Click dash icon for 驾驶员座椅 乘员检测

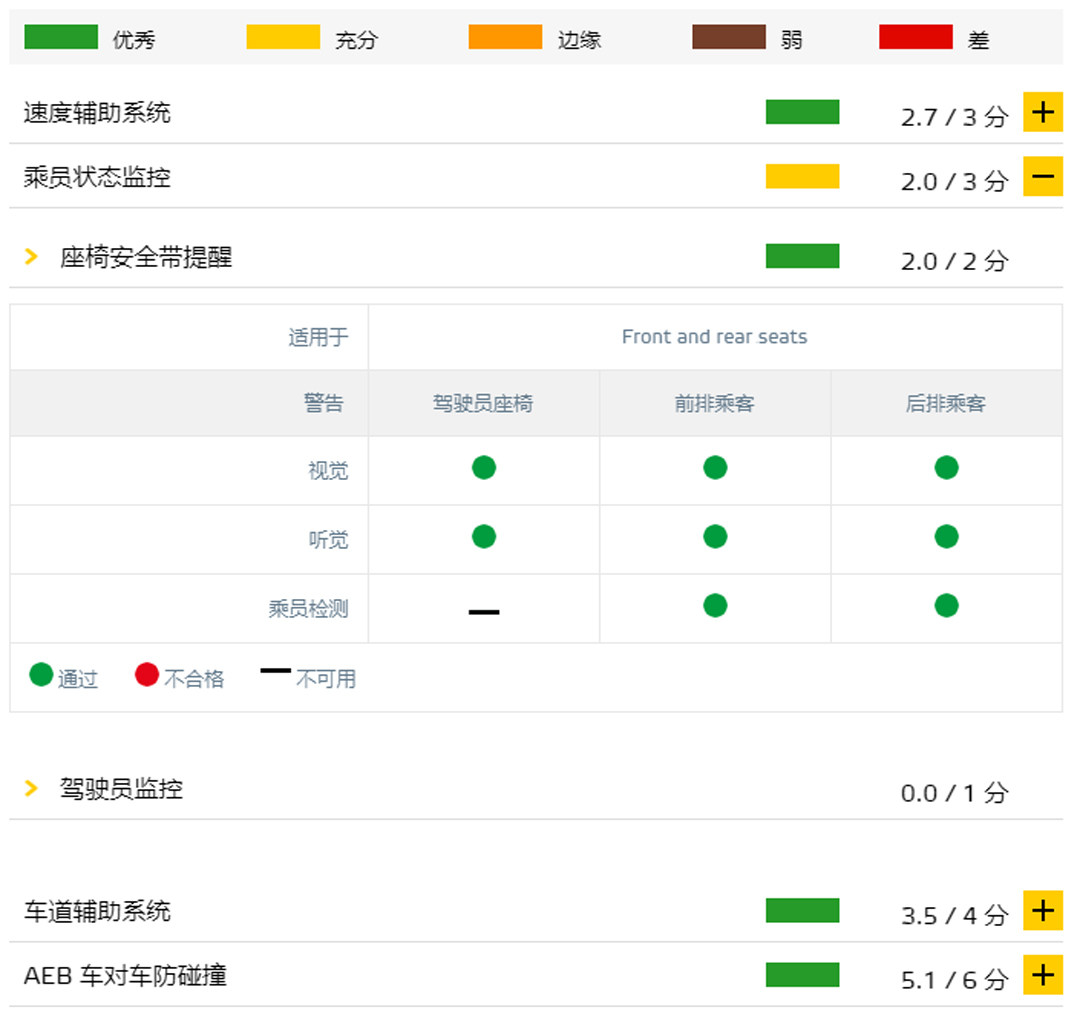[484, 611]
